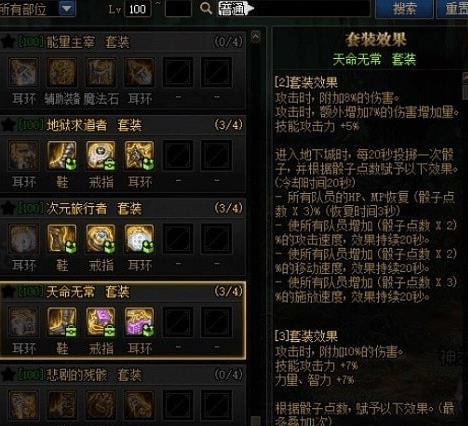Click the 搜索 search button

404,9
